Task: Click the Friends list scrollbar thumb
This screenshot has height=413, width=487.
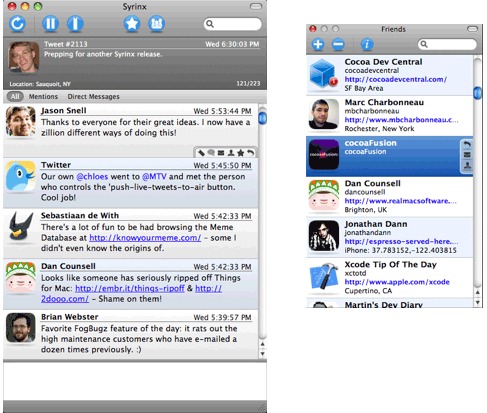Action: click(477, 92)
